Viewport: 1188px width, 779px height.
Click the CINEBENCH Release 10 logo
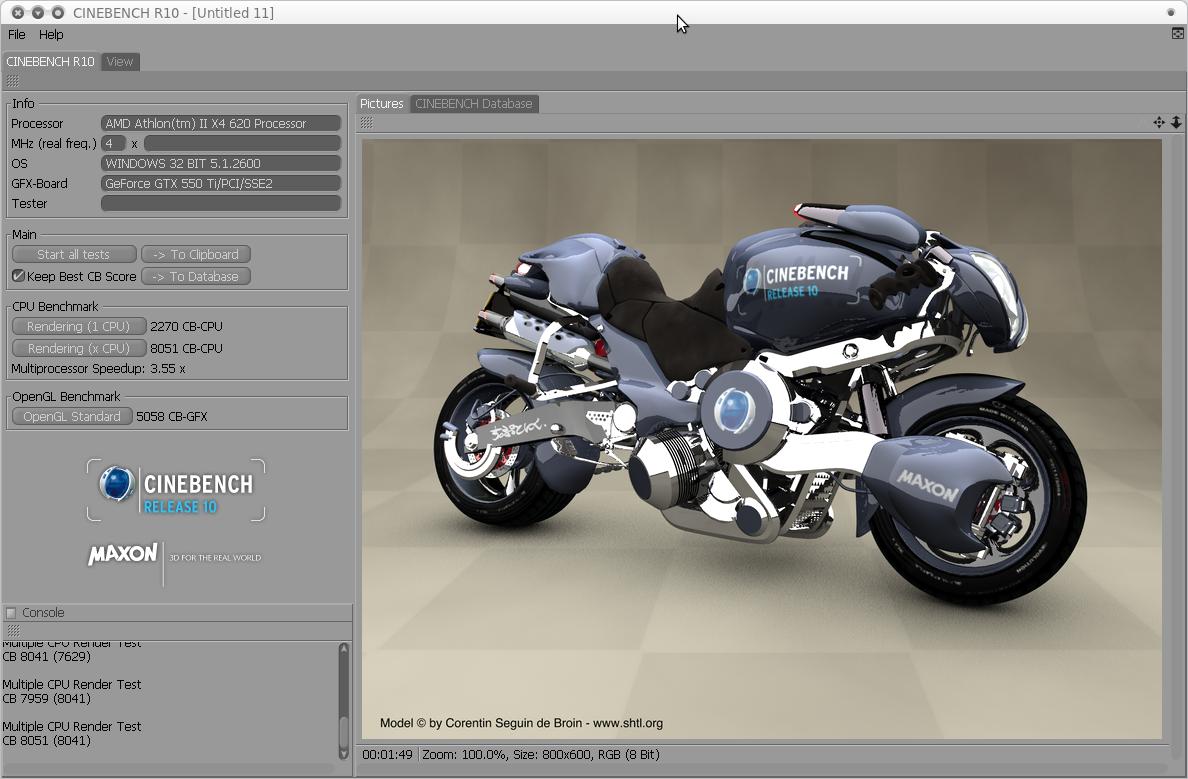(x=177, y=490)
